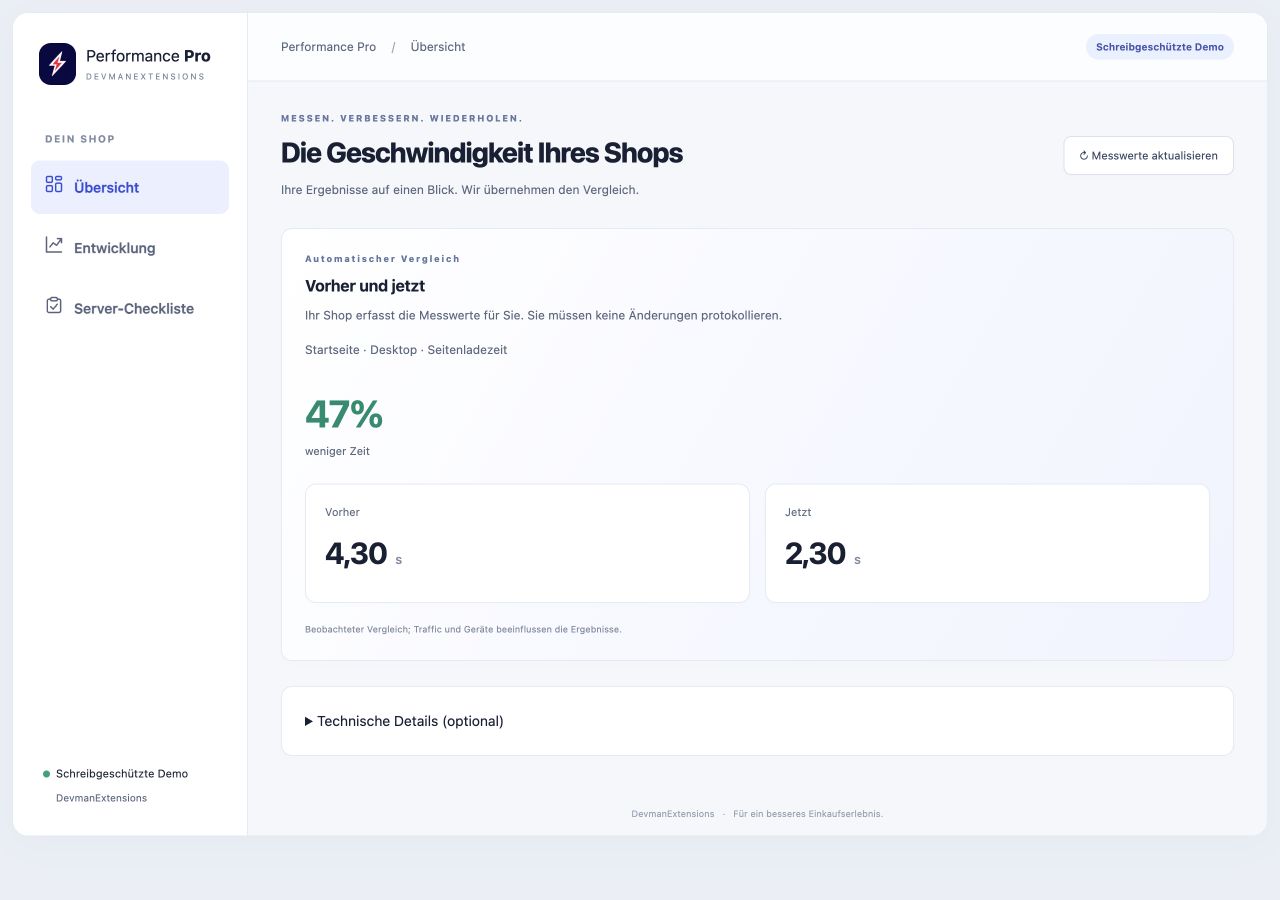The width and height of the screenshot is (1280, 900).
Task: Click the Übersicht grid icon in sidebar
Action: [x=54, y=184]
